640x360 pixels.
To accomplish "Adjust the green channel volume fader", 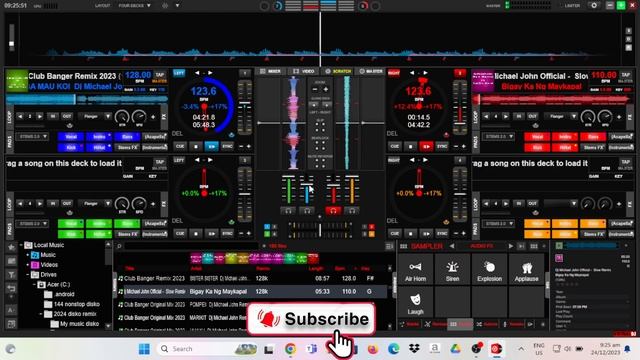I will 288,189.
